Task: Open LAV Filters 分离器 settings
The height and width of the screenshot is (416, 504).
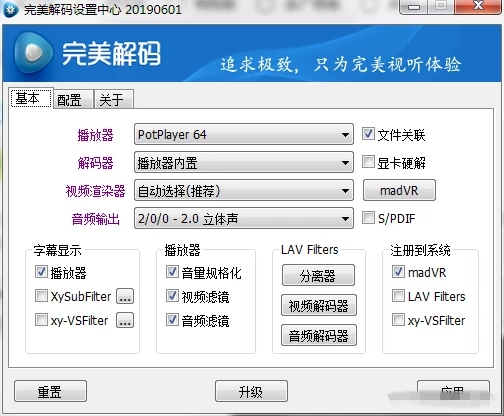Action: pyautogui.click(x=318, y=275)
